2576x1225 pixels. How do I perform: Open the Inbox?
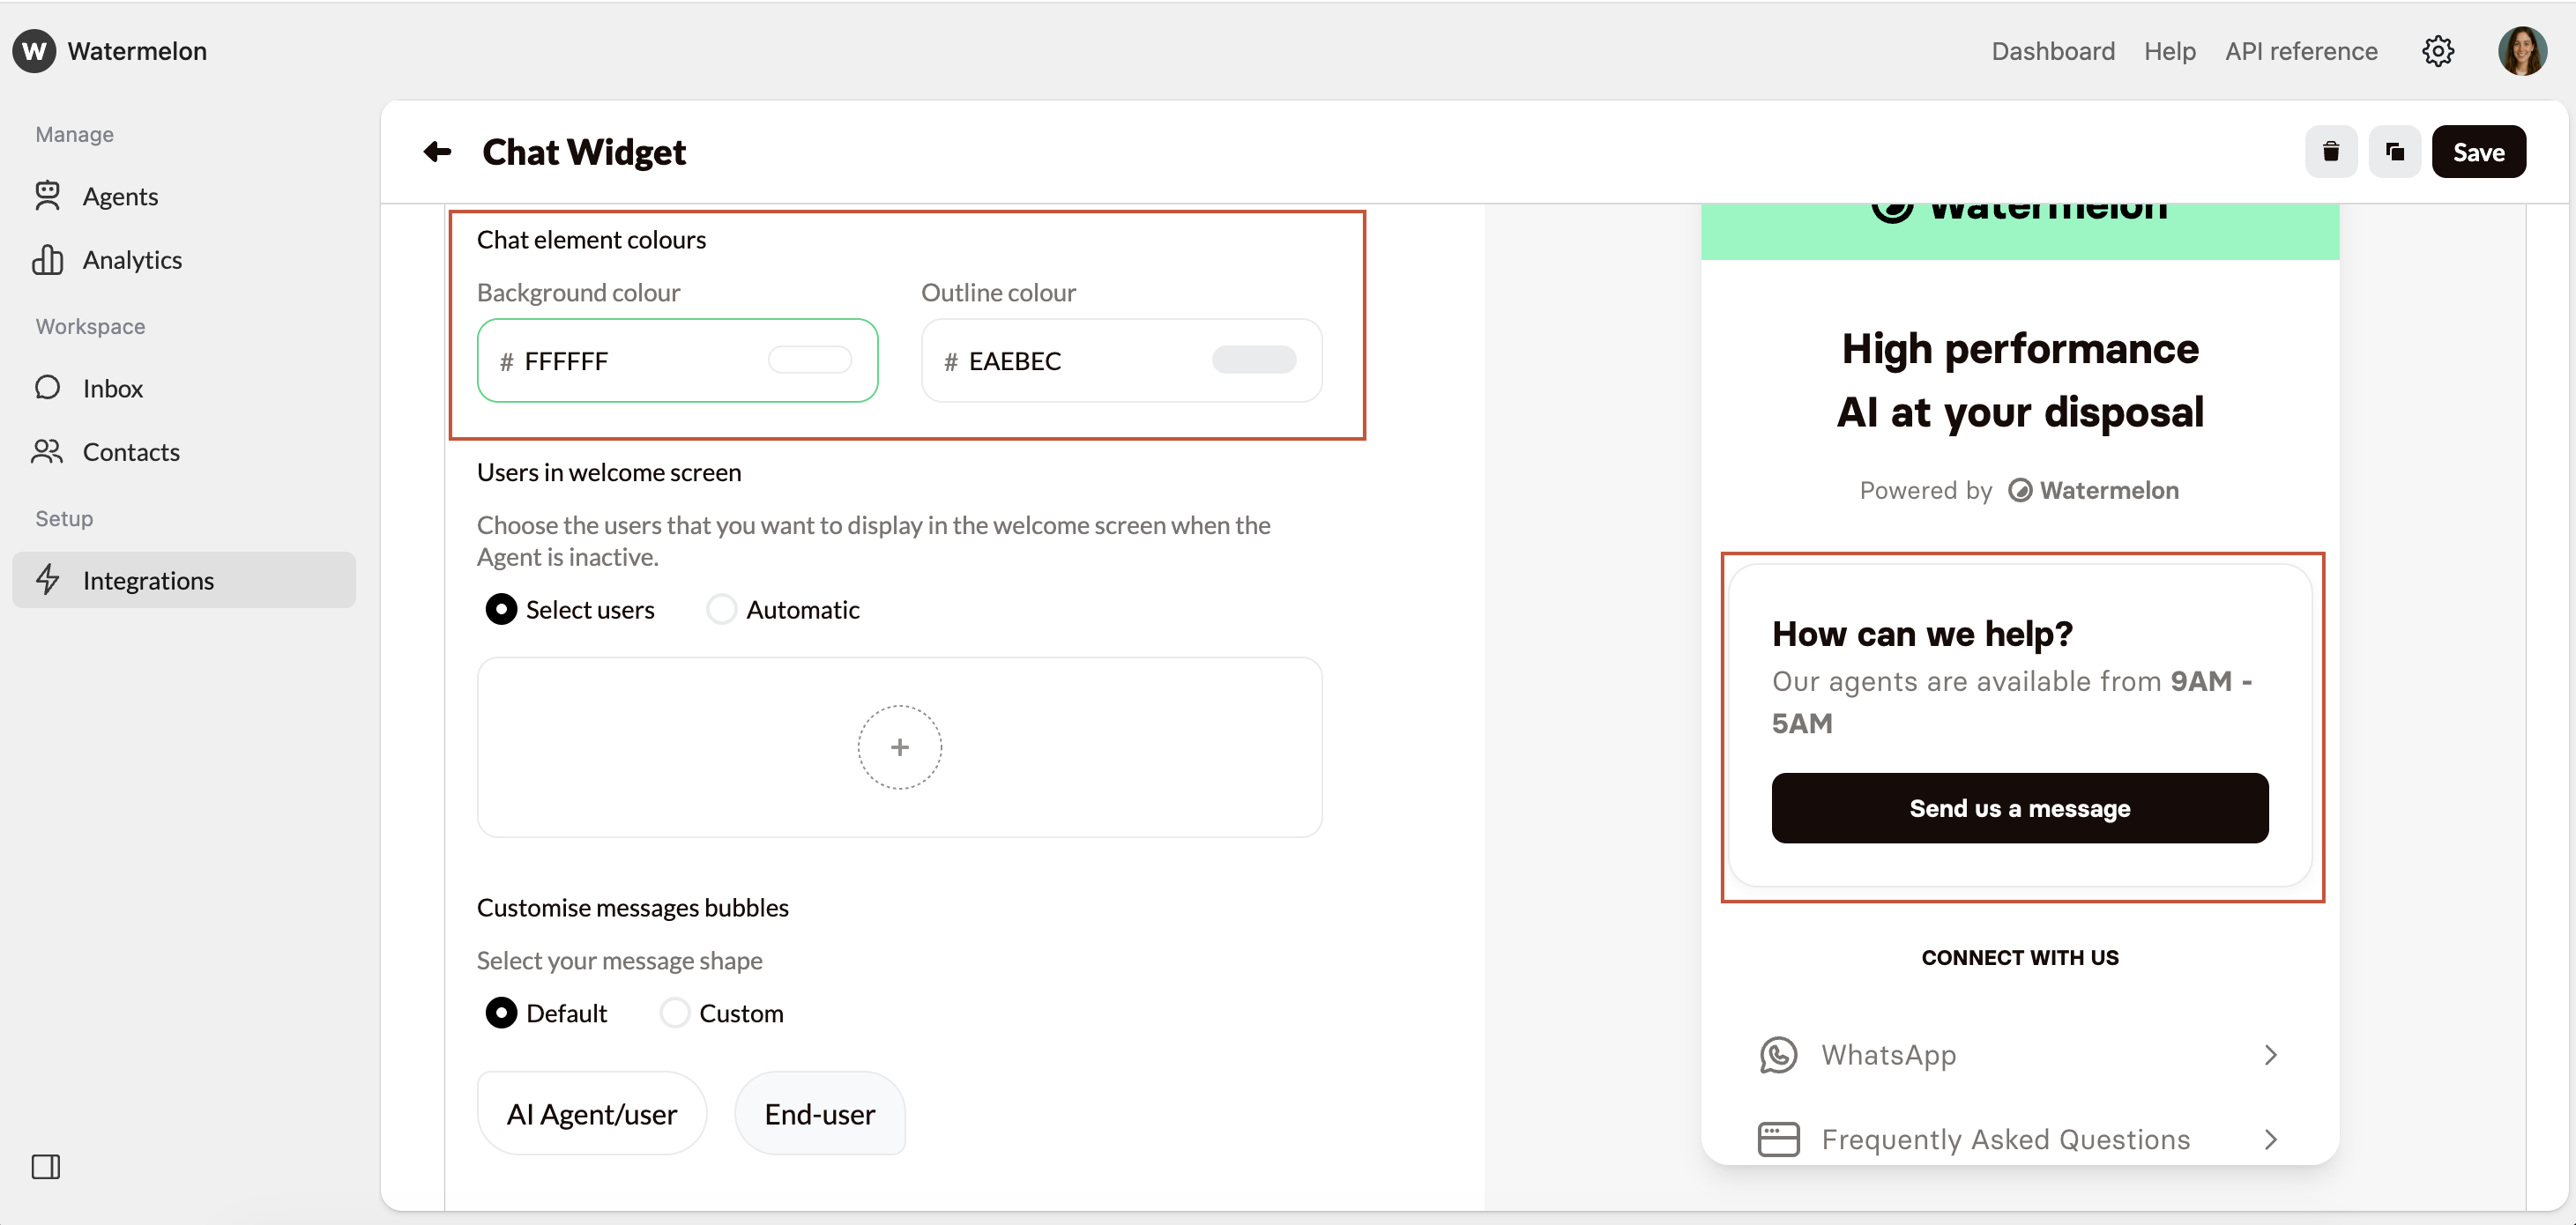pos(112,388)
